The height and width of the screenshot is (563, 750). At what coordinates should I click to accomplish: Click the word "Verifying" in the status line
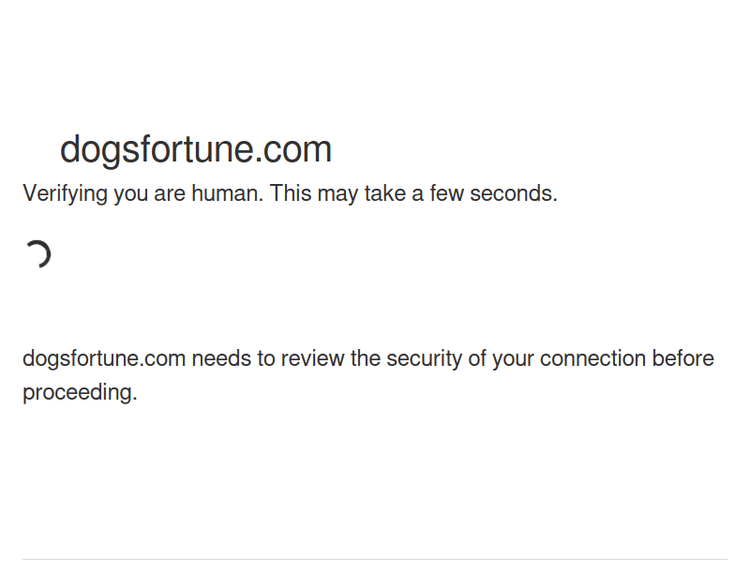click(x=65, y=194)
